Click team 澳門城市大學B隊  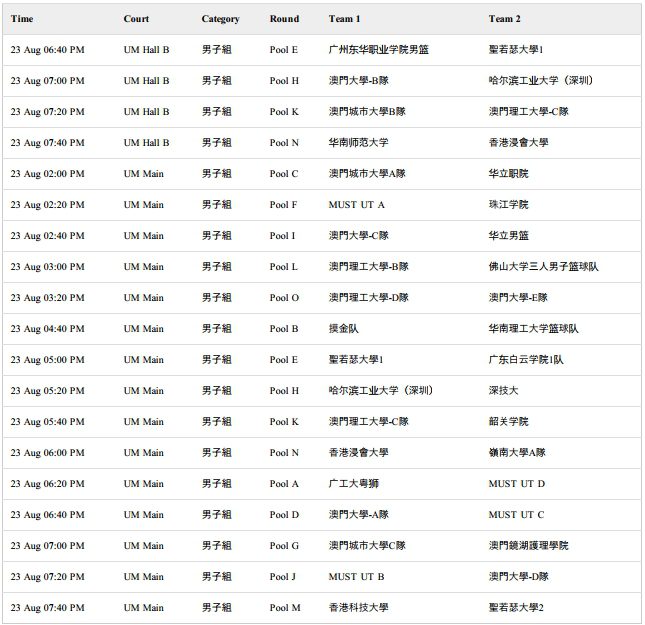[367, 112]
